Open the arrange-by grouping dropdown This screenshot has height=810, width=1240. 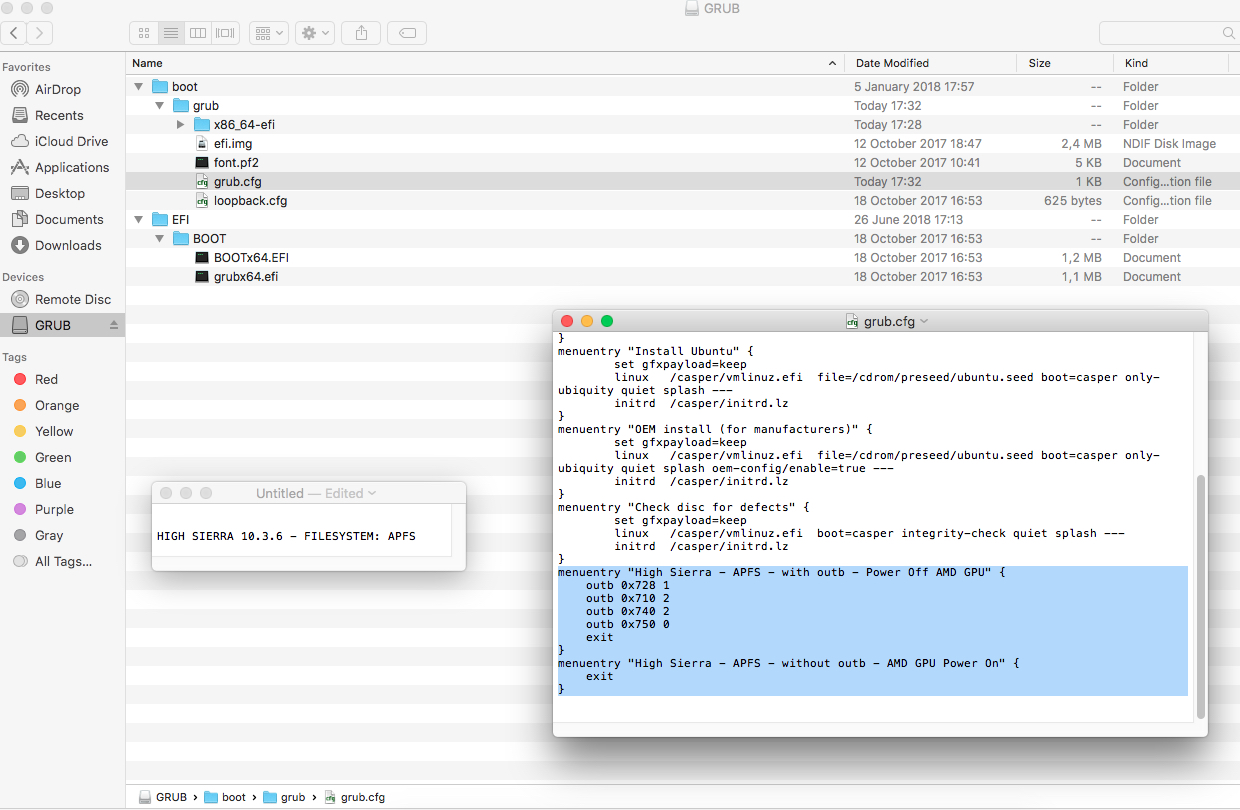[x=269, y=33]
